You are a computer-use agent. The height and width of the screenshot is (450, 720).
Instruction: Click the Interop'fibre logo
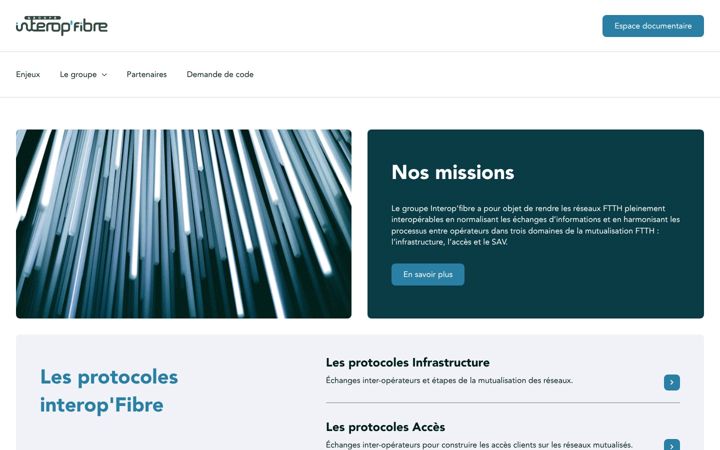(62, 25)
